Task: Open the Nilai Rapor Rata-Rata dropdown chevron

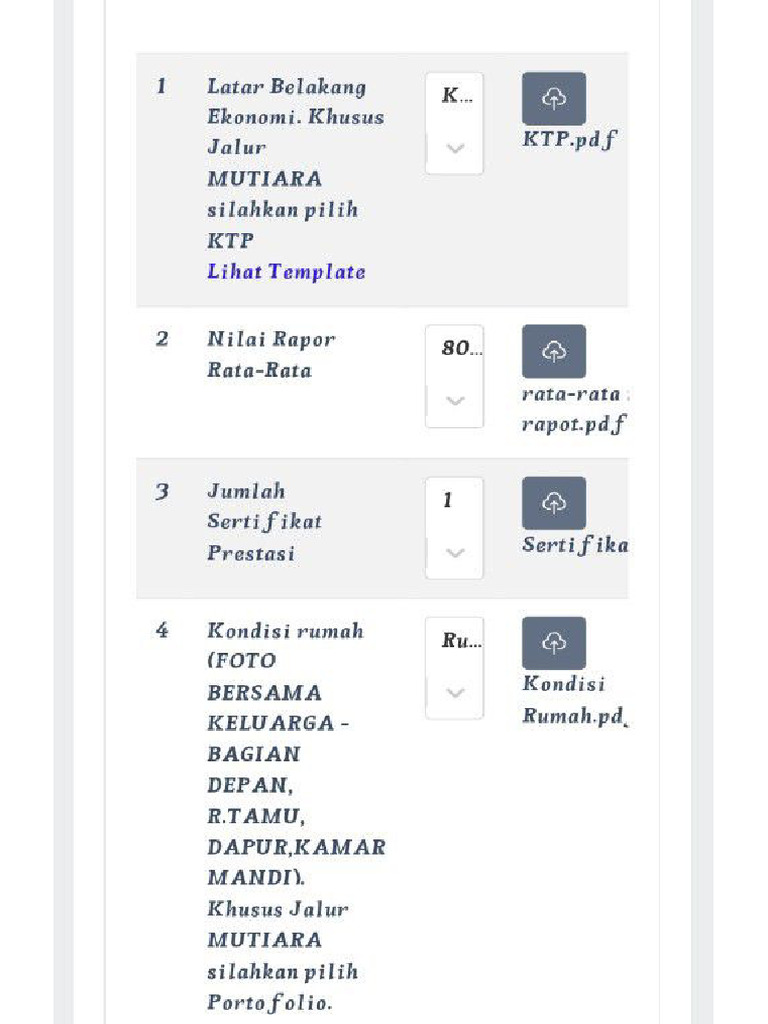Action: (x=455, y=401)
